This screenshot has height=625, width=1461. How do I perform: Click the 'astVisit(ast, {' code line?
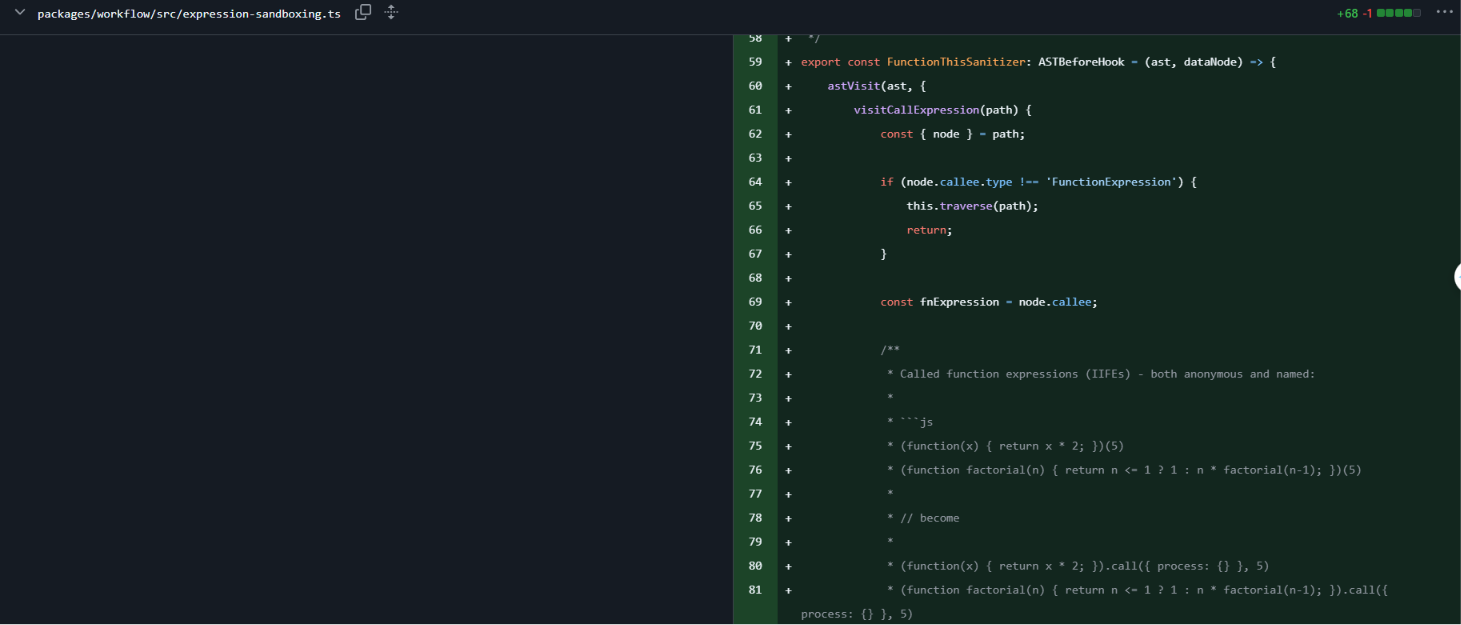coord(876,86)
